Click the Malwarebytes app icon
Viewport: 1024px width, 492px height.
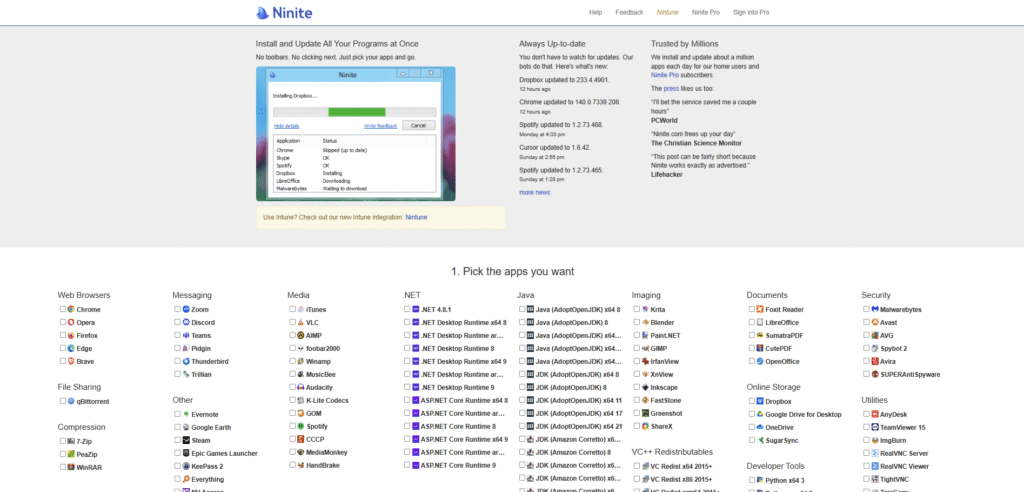pyautogui.click(x=875, y=310)
